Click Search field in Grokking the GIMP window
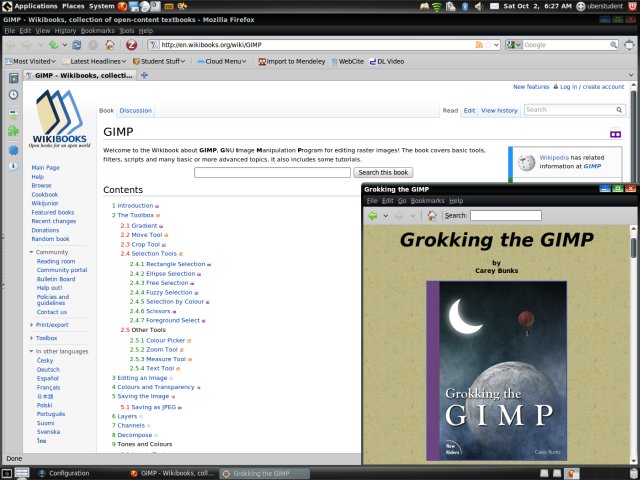 click(x=506, y=216)
